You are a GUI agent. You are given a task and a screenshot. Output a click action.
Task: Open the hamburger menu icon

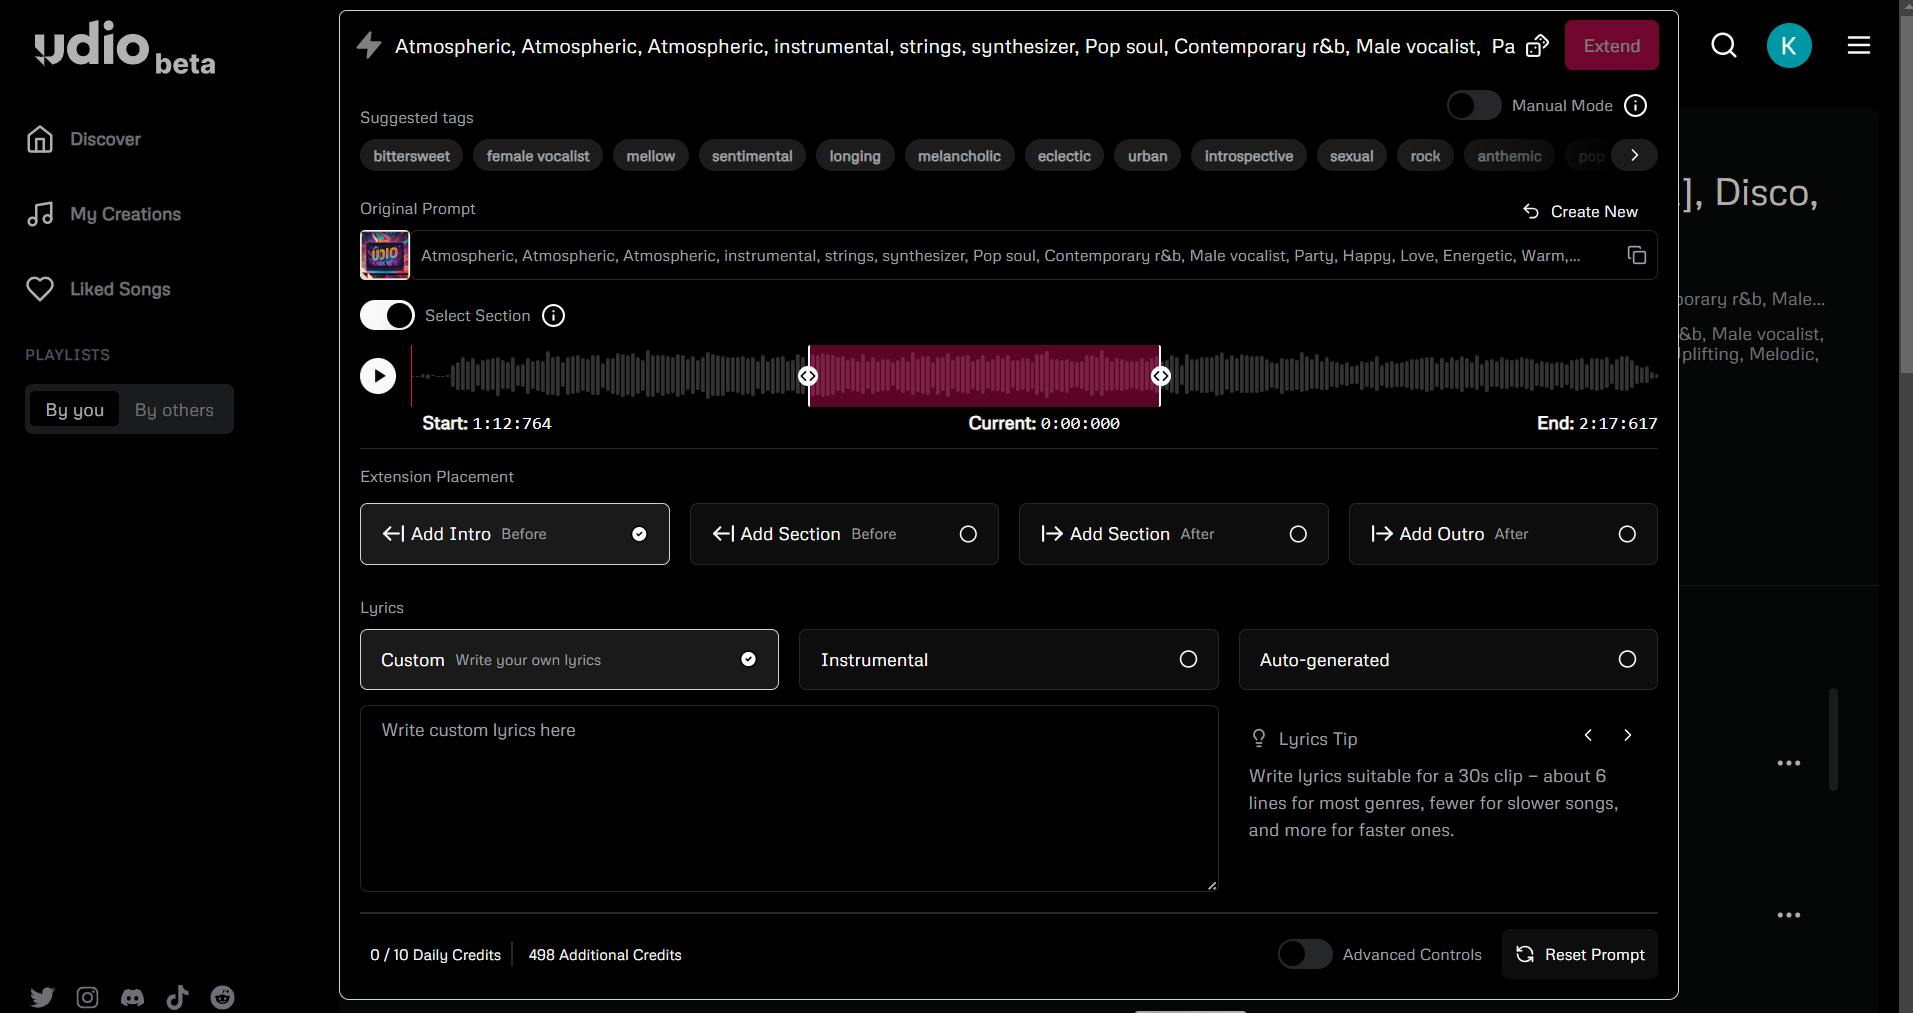pos(1859,46)
